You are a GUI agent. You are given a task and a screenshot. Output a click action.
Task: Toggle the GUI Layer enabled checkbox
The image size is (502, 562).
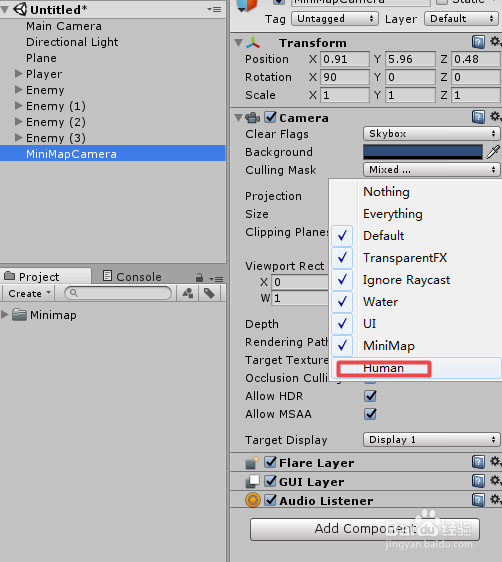271,481
